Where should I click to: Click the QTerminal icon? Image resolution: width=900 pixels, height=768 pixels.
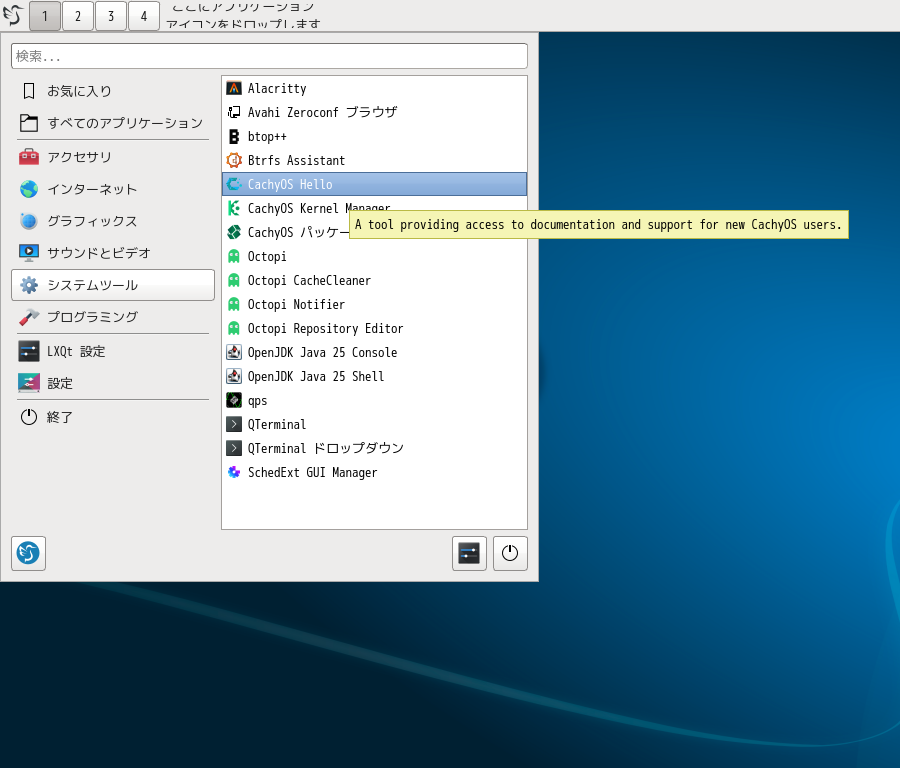point(234,424)
